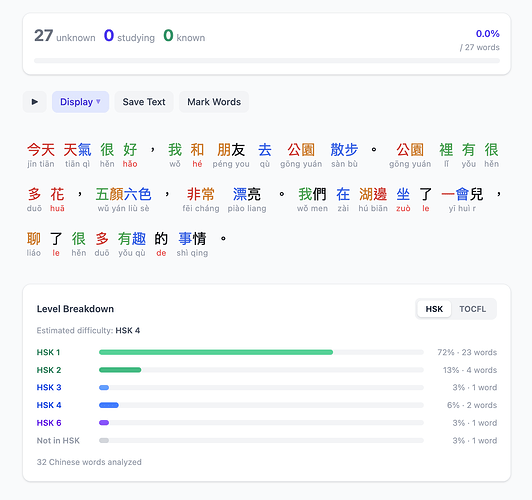532x500 pixels.
Task: Select the word 非常
Action: coord(201,200)
